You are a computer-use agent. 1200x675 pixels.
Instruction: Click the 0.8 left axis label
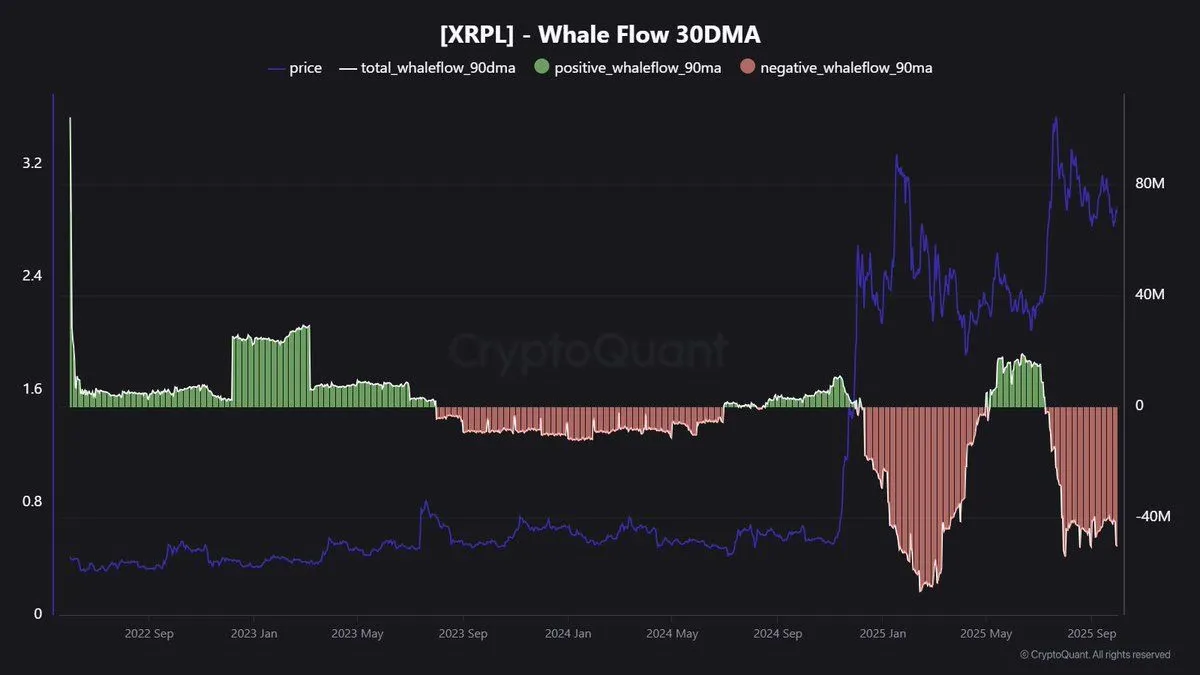coord(32,501)
